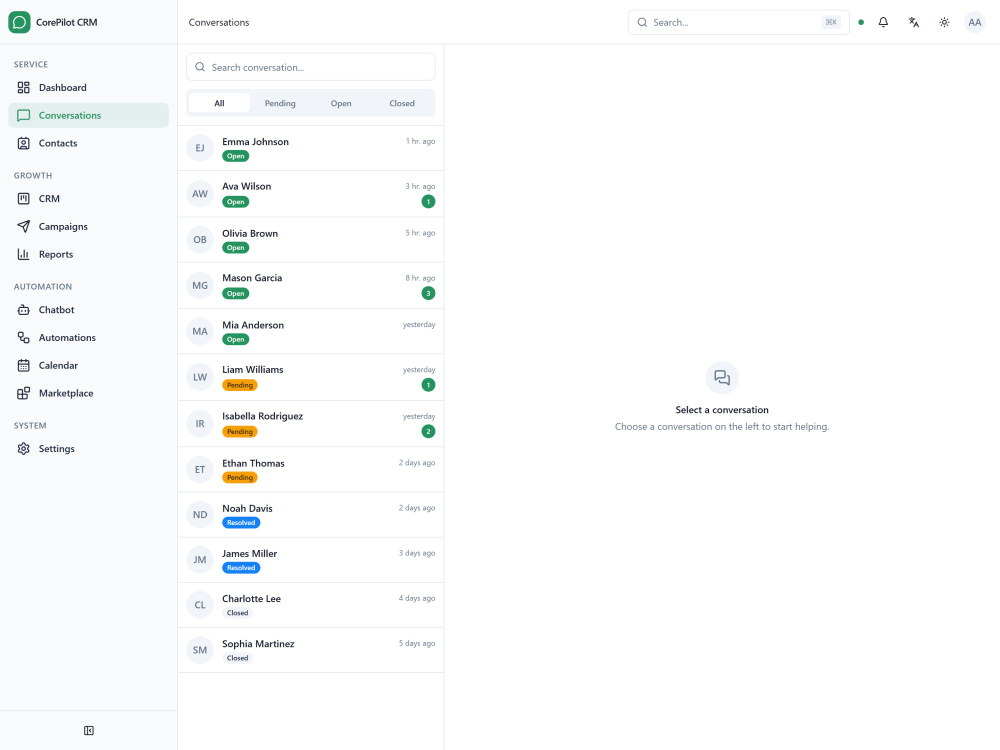The width and height of the screenshot is (1000, 750).
Task: Go to Automations in the sidebar
Action: point(89,337)
